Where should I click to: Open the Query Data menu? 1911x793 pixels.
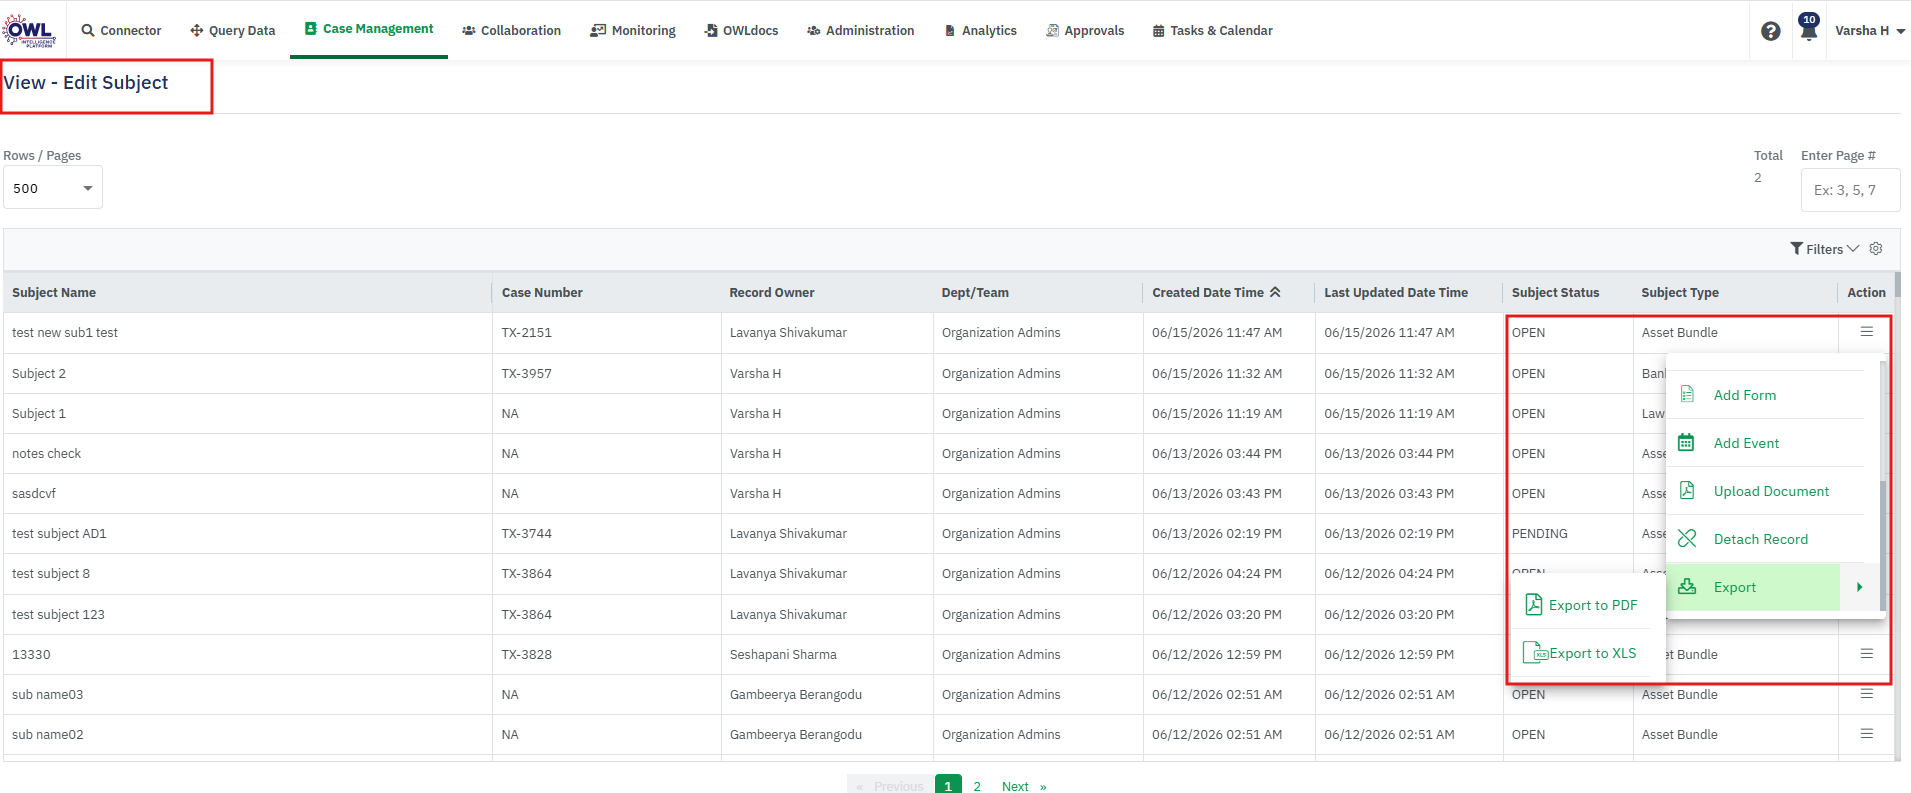pyautogui.click(x=232, y=31)
